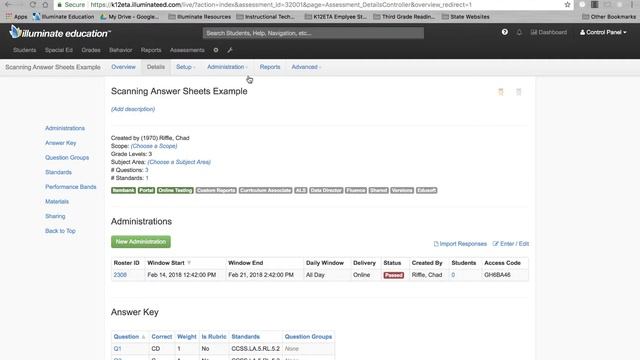Jump to Standards in the sidebar
The width and height of the screenshot is (640, 360).
[58, 172]
